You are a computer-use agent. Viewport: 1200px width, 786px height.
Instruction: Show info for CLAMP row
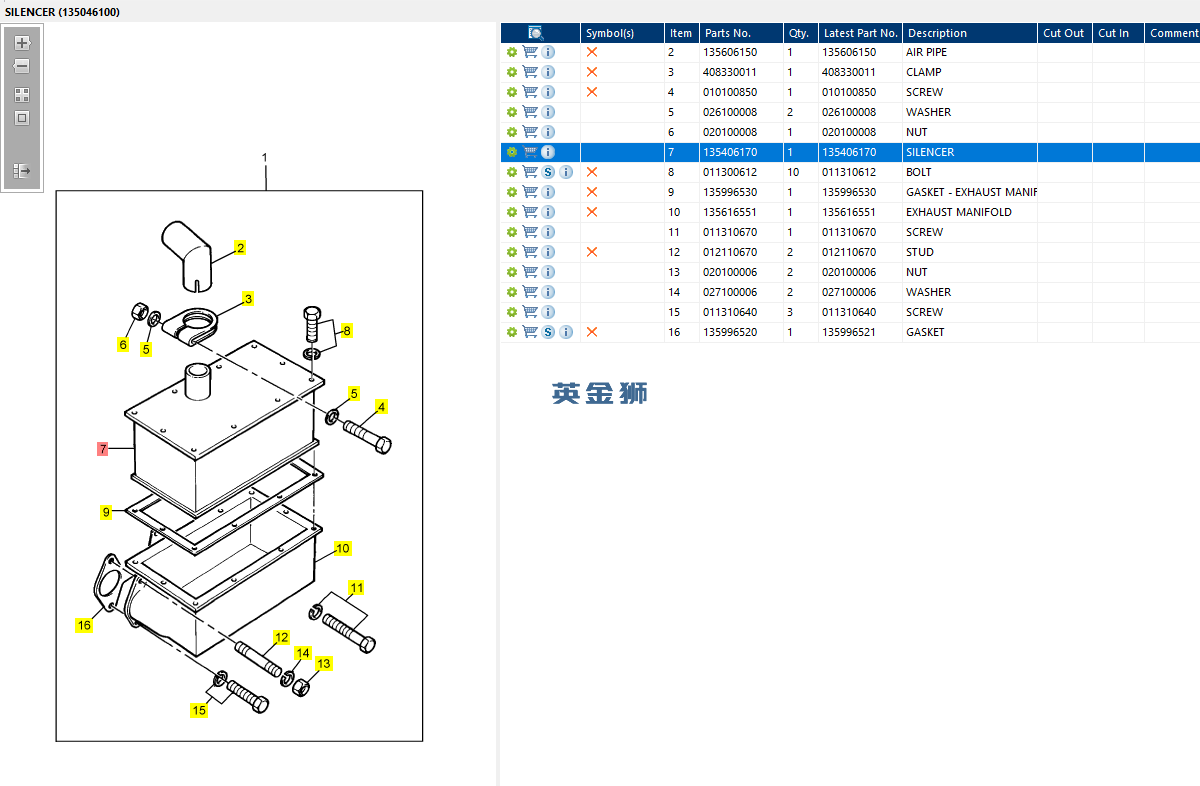[548, 72]
